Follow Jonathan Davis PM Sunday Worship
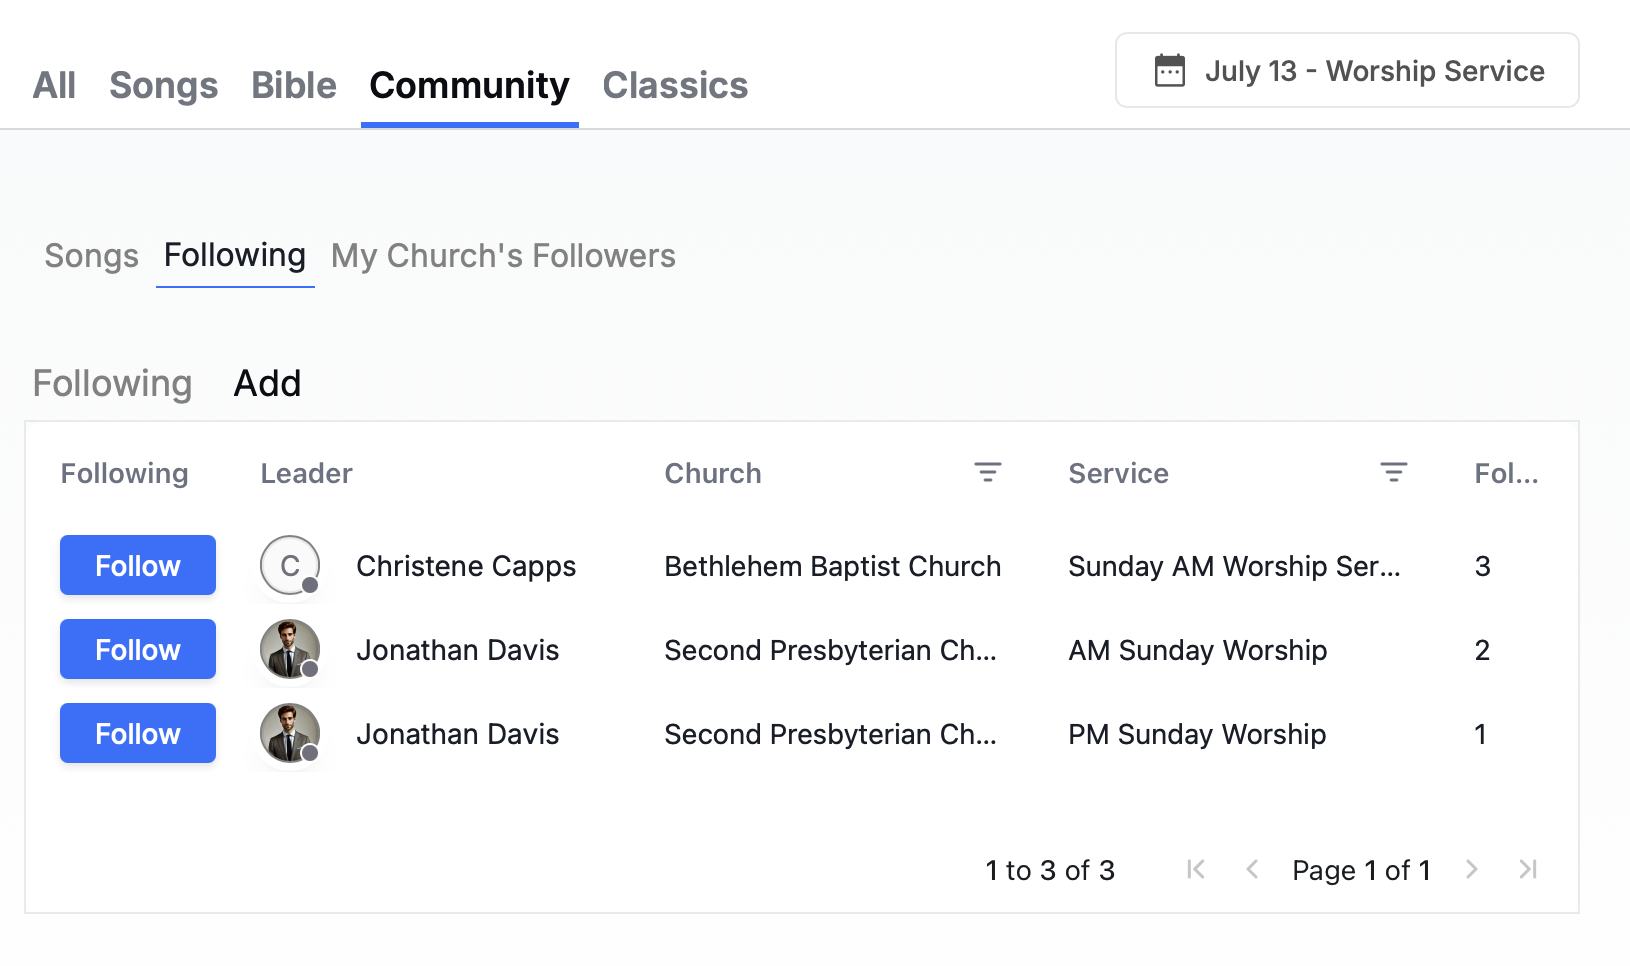Image resolution: width=1630 pixels, height=966 pixels. point(138,734)
